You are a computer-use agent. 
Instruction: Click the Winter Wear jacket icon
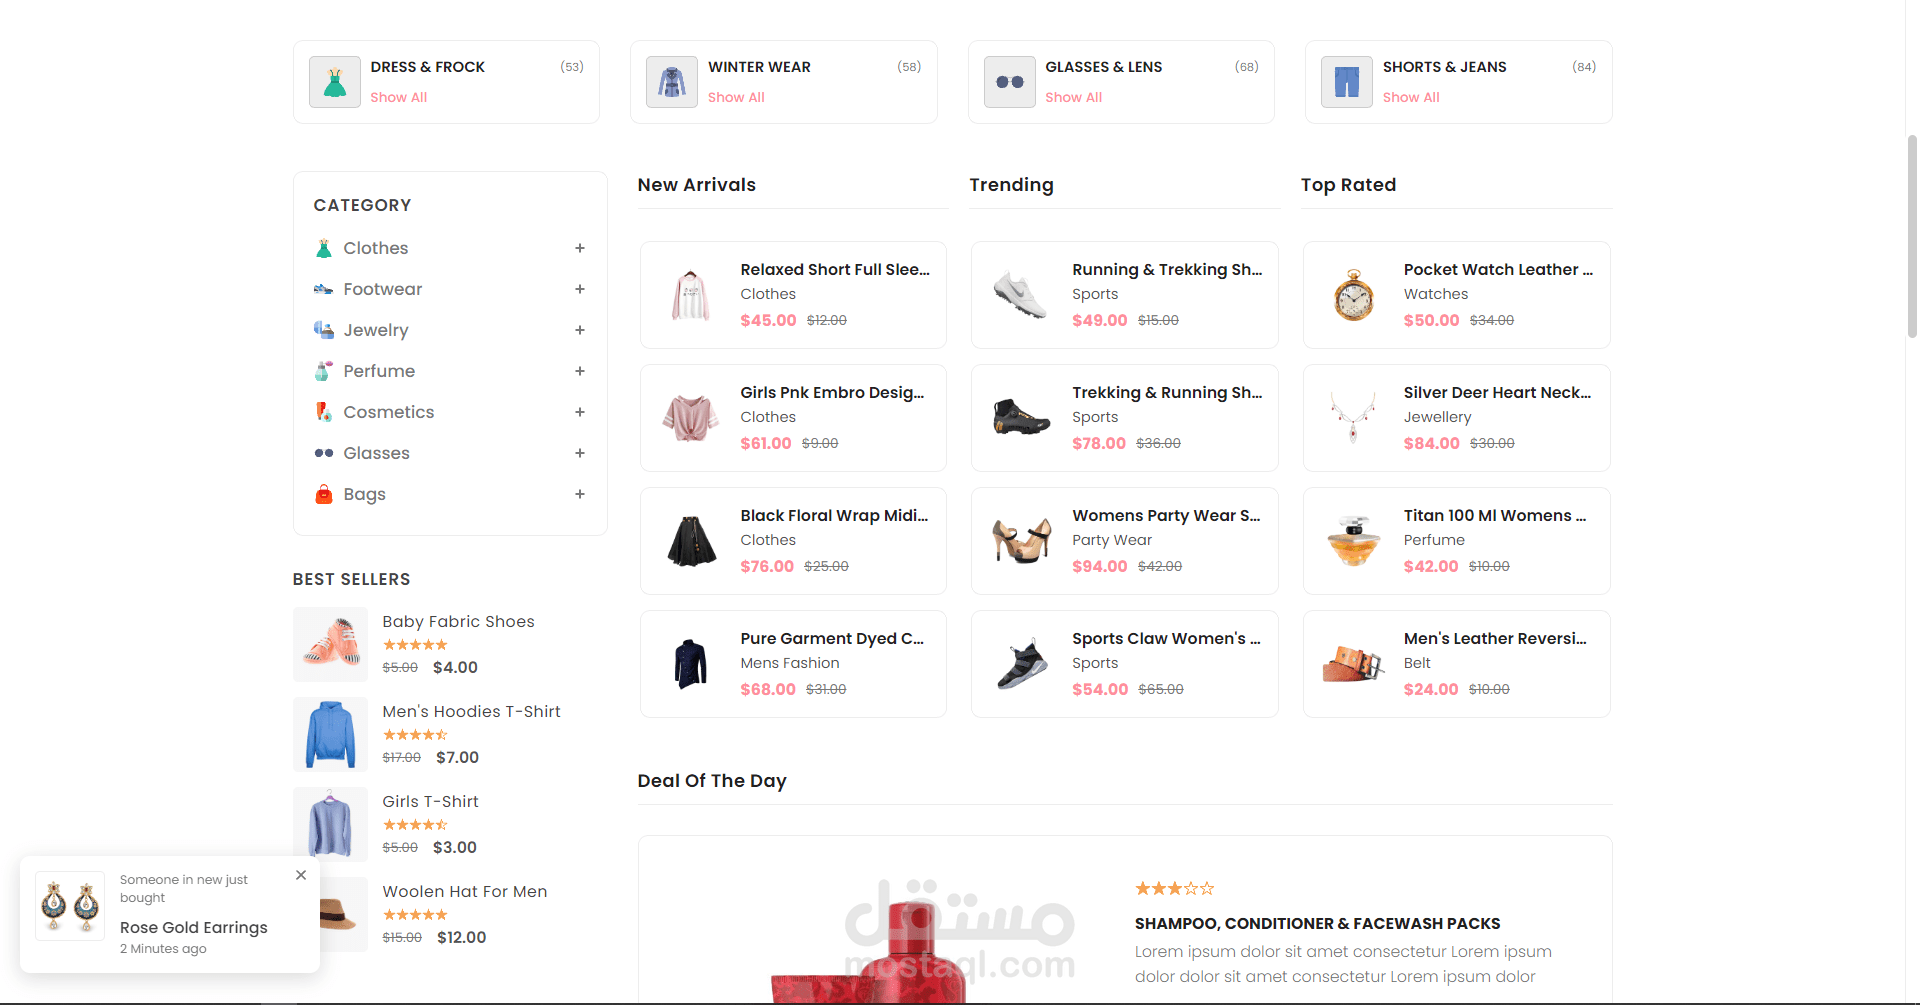[x=672, y=82]
